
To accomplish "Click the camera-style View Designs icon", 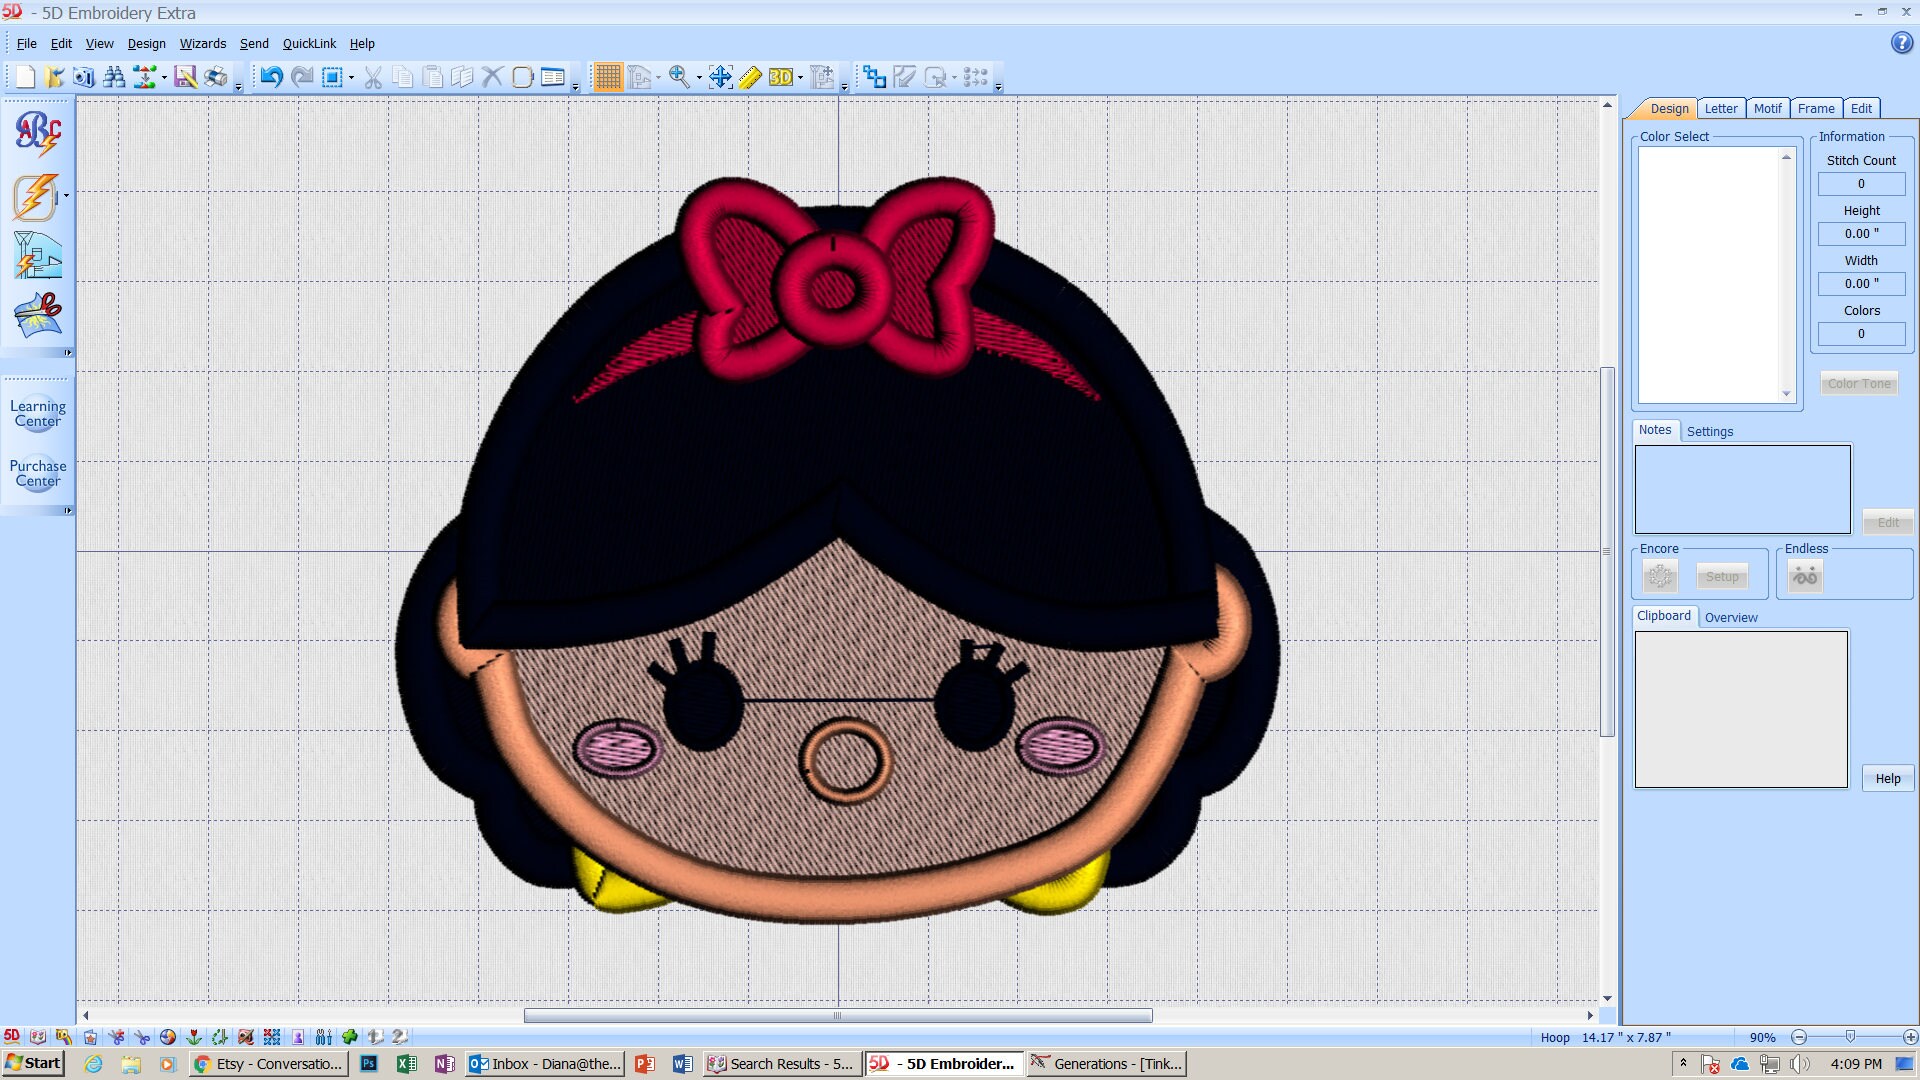I will 84,77.
